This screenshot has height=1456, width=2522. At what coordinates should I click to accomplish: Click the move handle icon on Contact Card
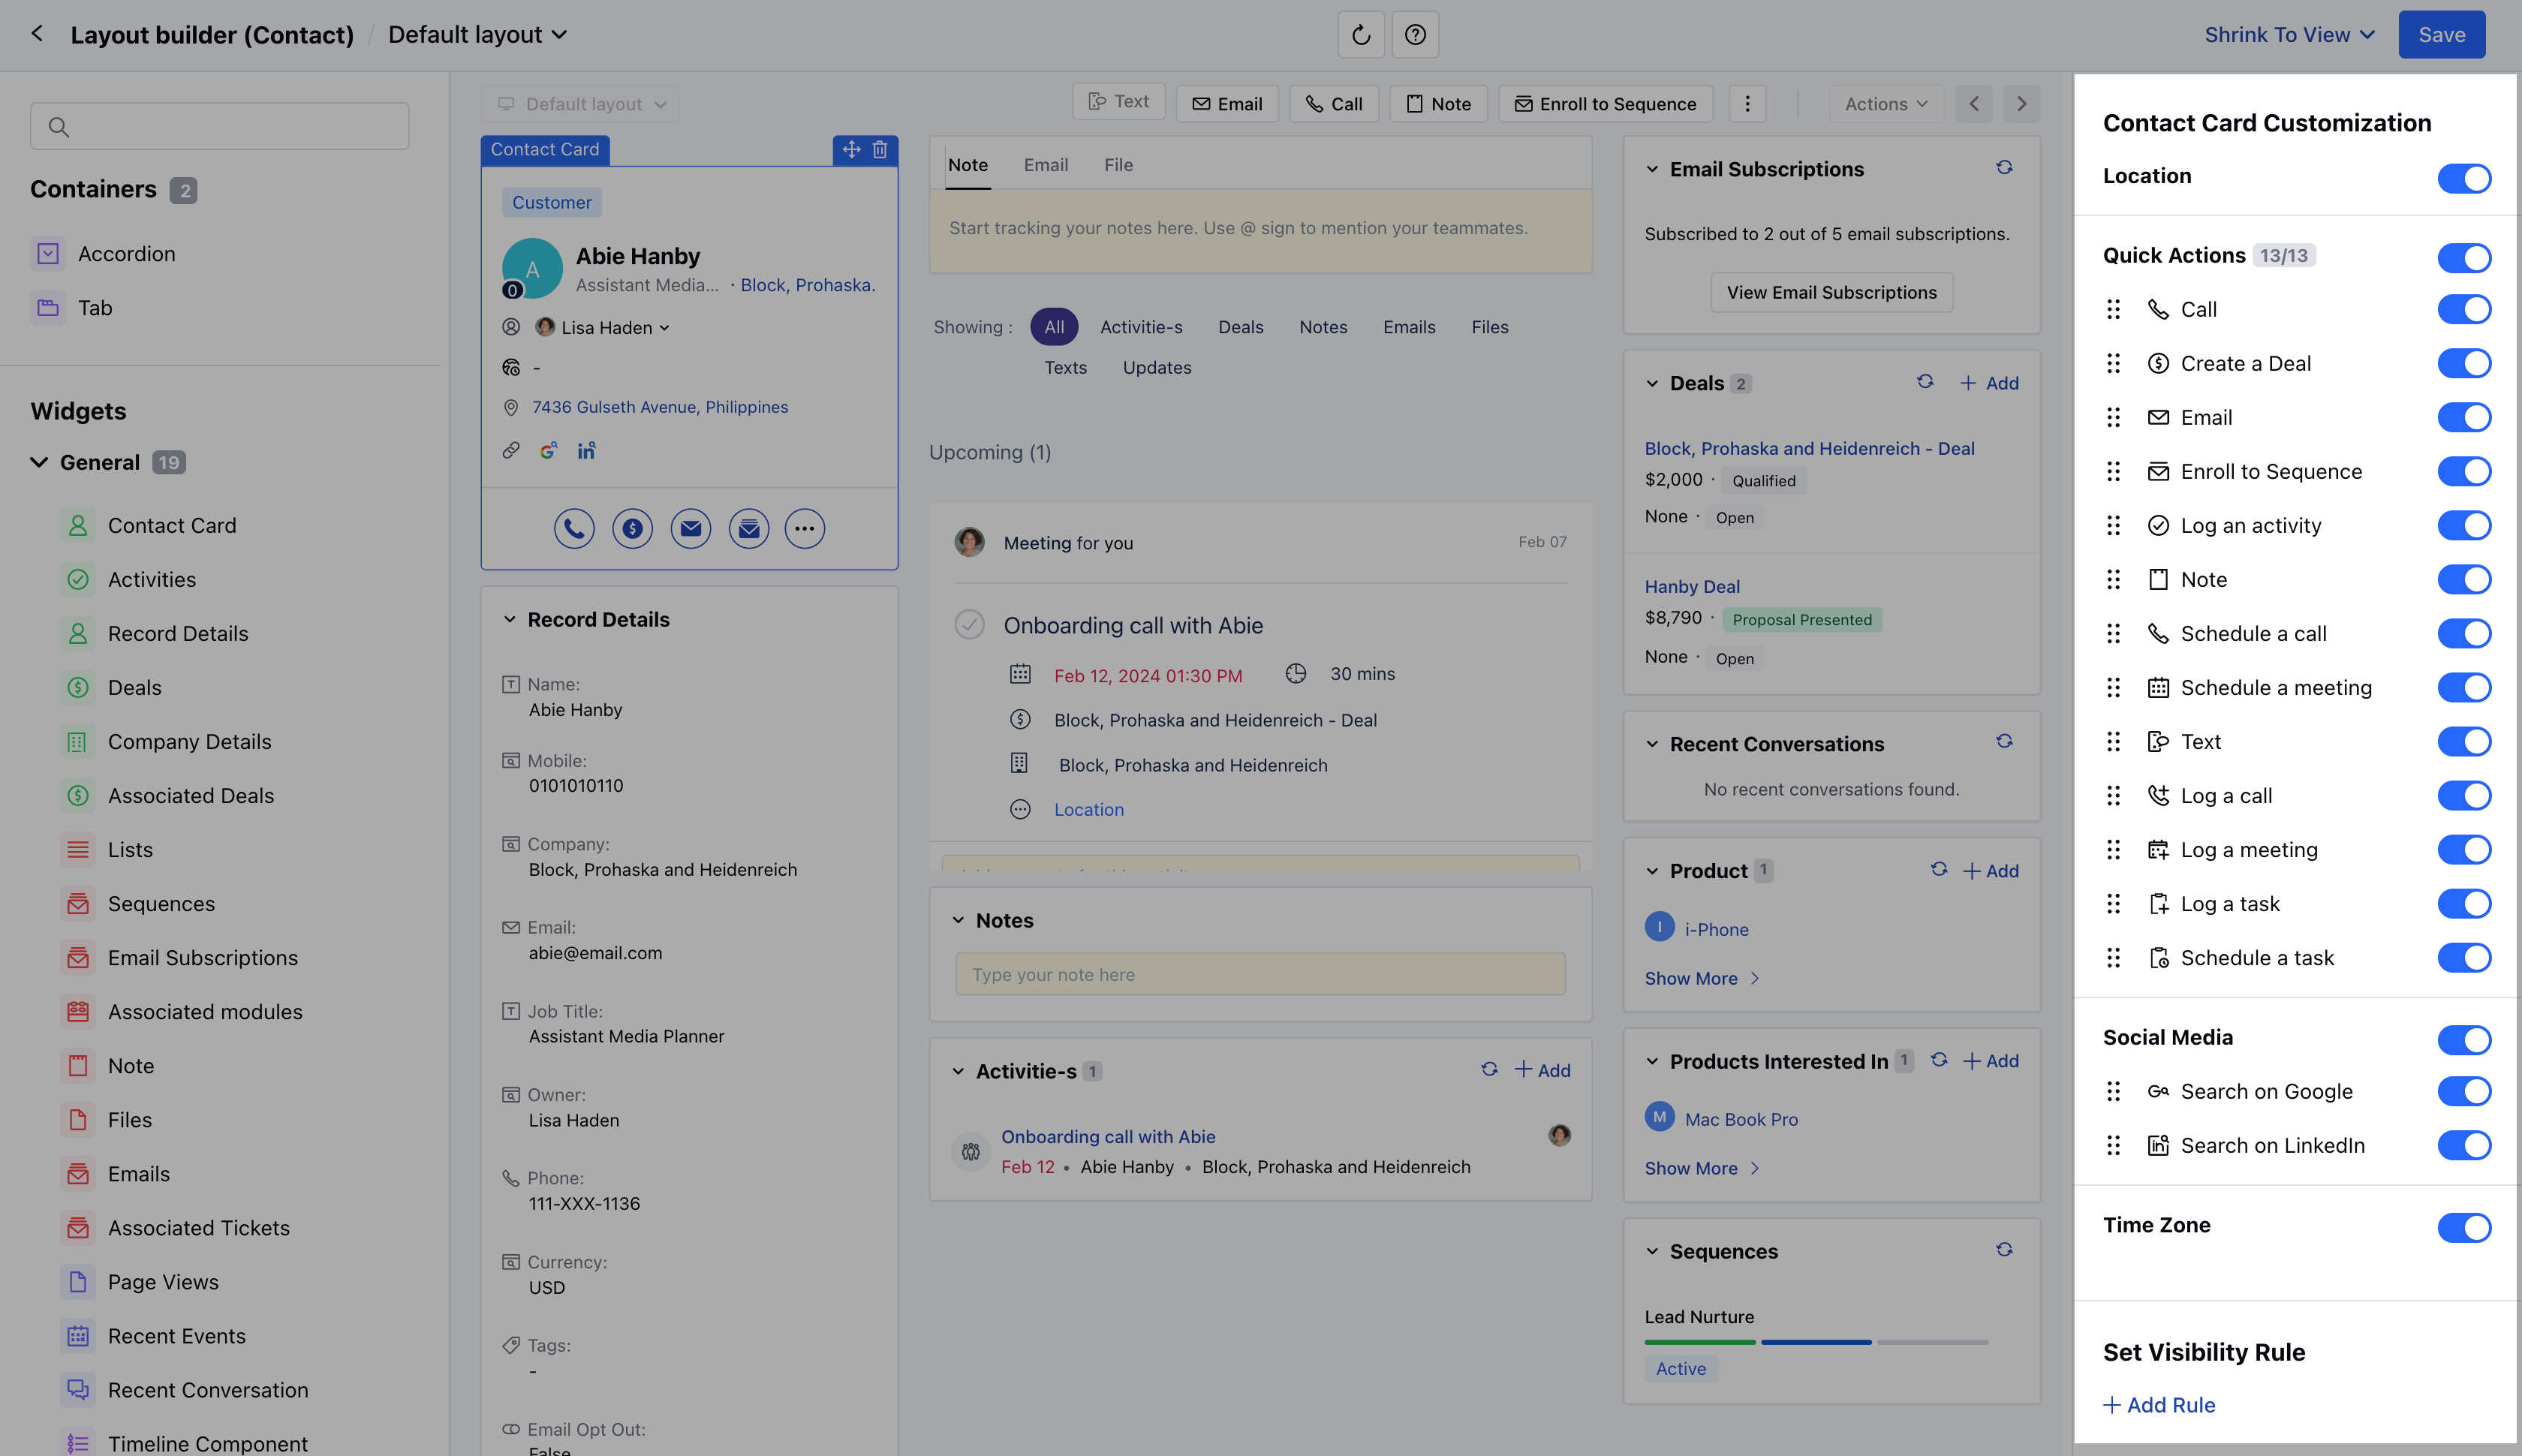click(851, 150)
